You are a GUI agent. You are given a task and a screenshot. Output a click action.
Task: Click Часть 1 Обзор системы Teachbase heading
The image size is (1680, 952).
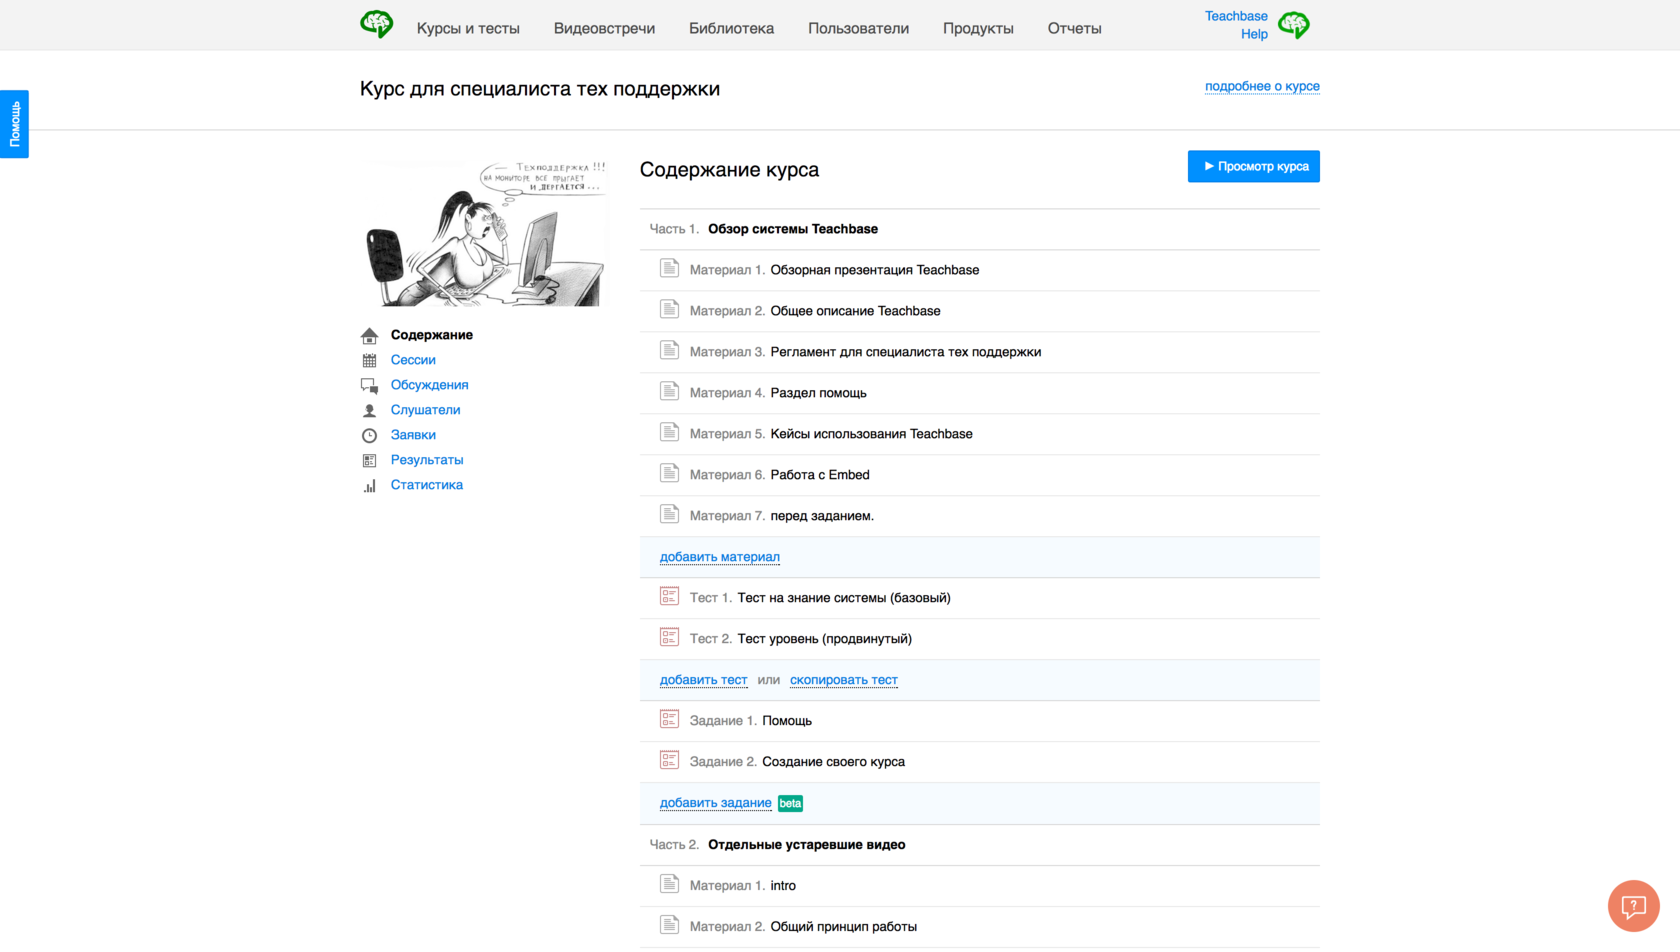pyautogui.click(x=793, y=229)
